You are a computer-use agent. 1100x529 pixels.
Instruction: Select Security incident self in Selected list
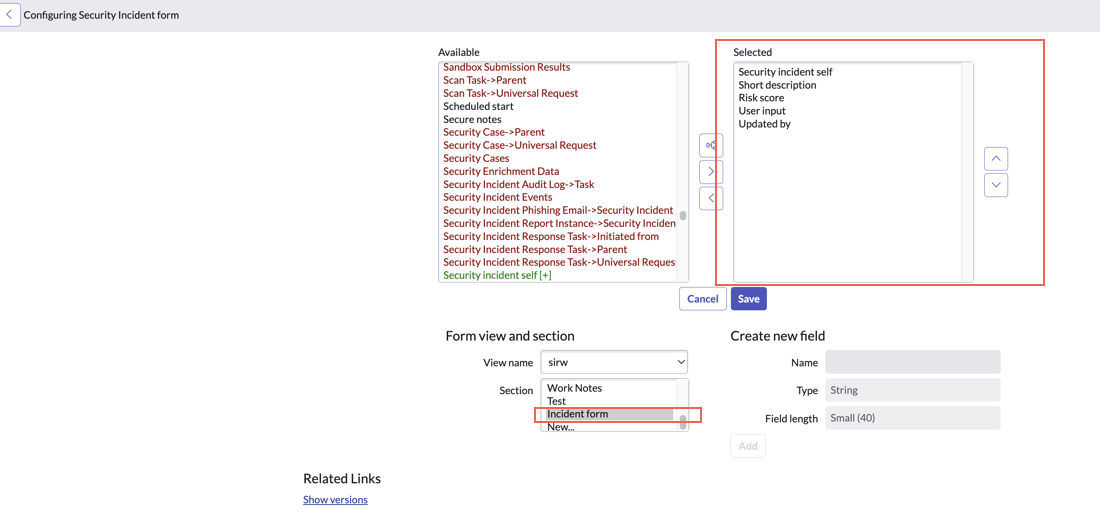pos(785,72)
